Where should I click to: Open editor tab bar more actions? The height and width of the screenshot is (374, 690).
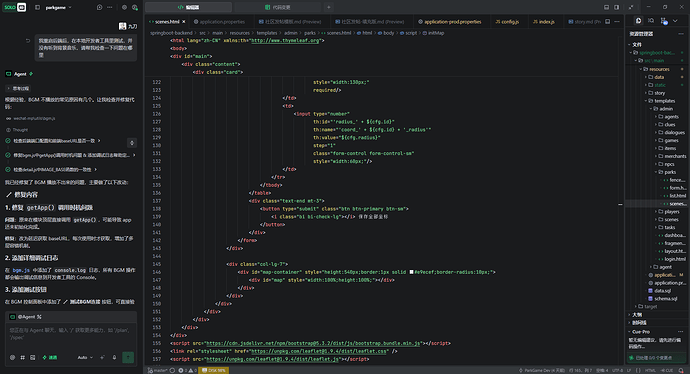[617, 22]
